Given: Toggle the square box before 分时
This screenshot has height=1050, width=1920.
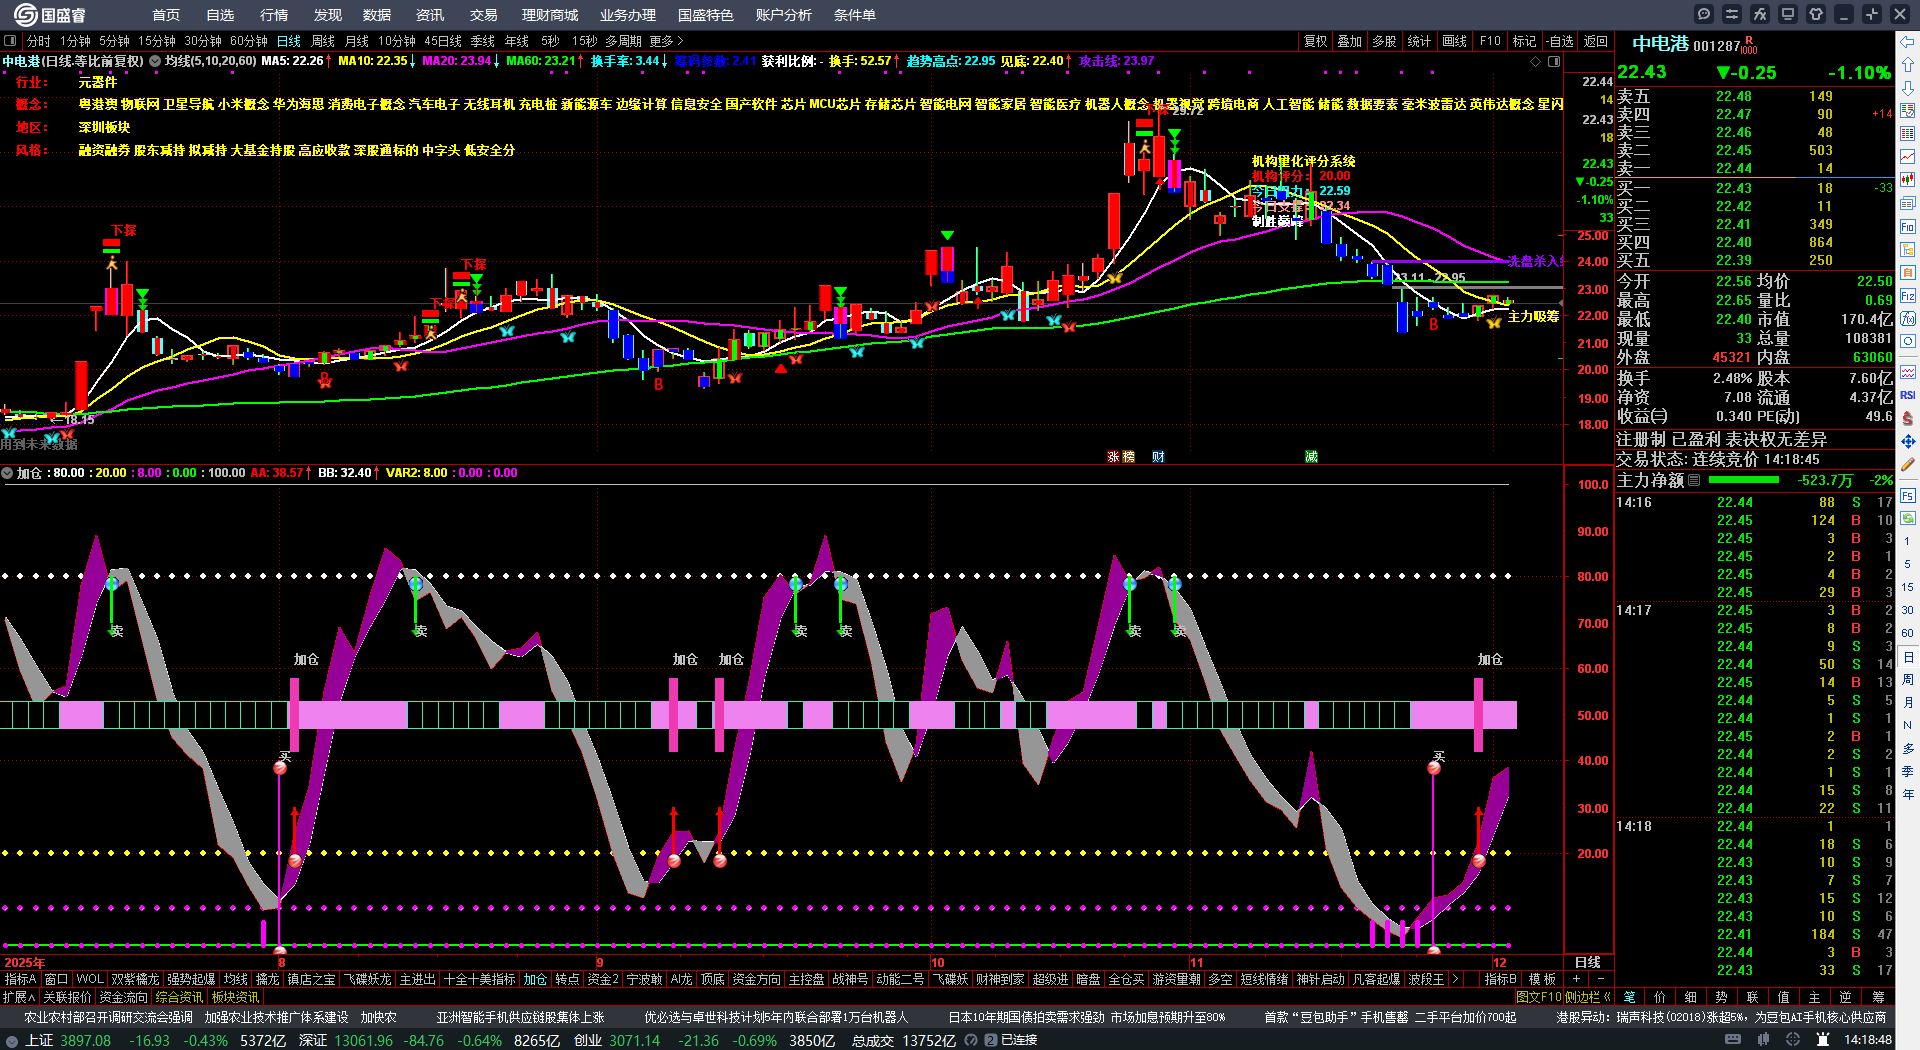Looking at the screenshot, I should click(x=10, y=41).
